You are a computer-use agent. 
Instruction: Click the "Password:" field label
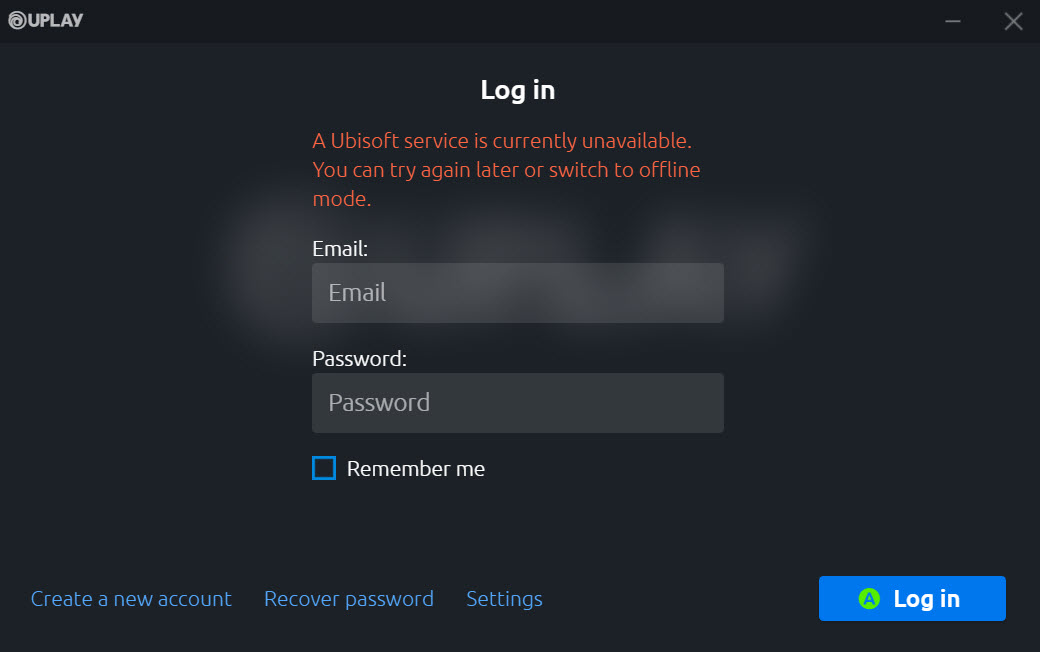[359, 359]
